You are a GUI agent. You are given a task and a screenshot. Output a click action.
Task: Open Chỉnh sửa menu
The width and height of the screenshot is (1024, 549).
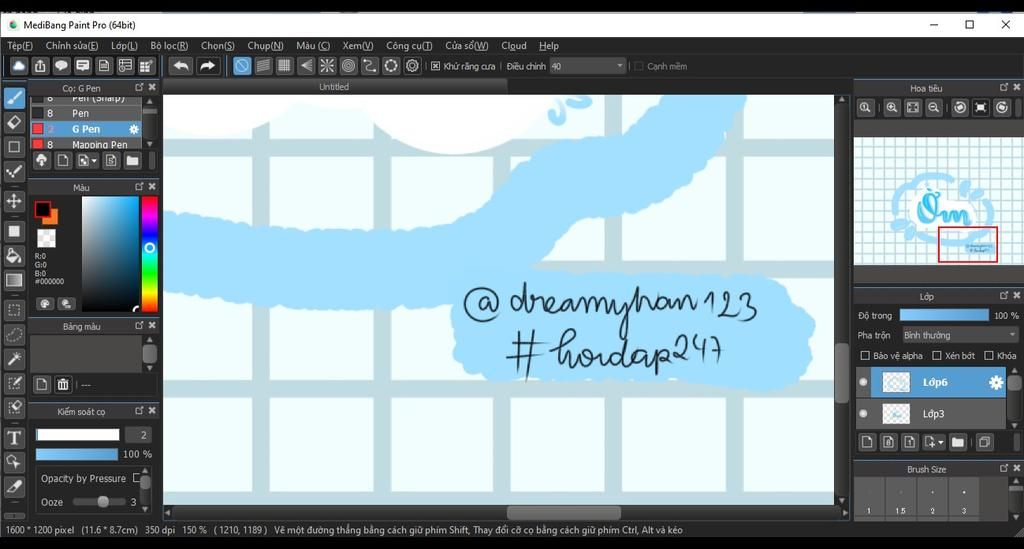(72, 46)
